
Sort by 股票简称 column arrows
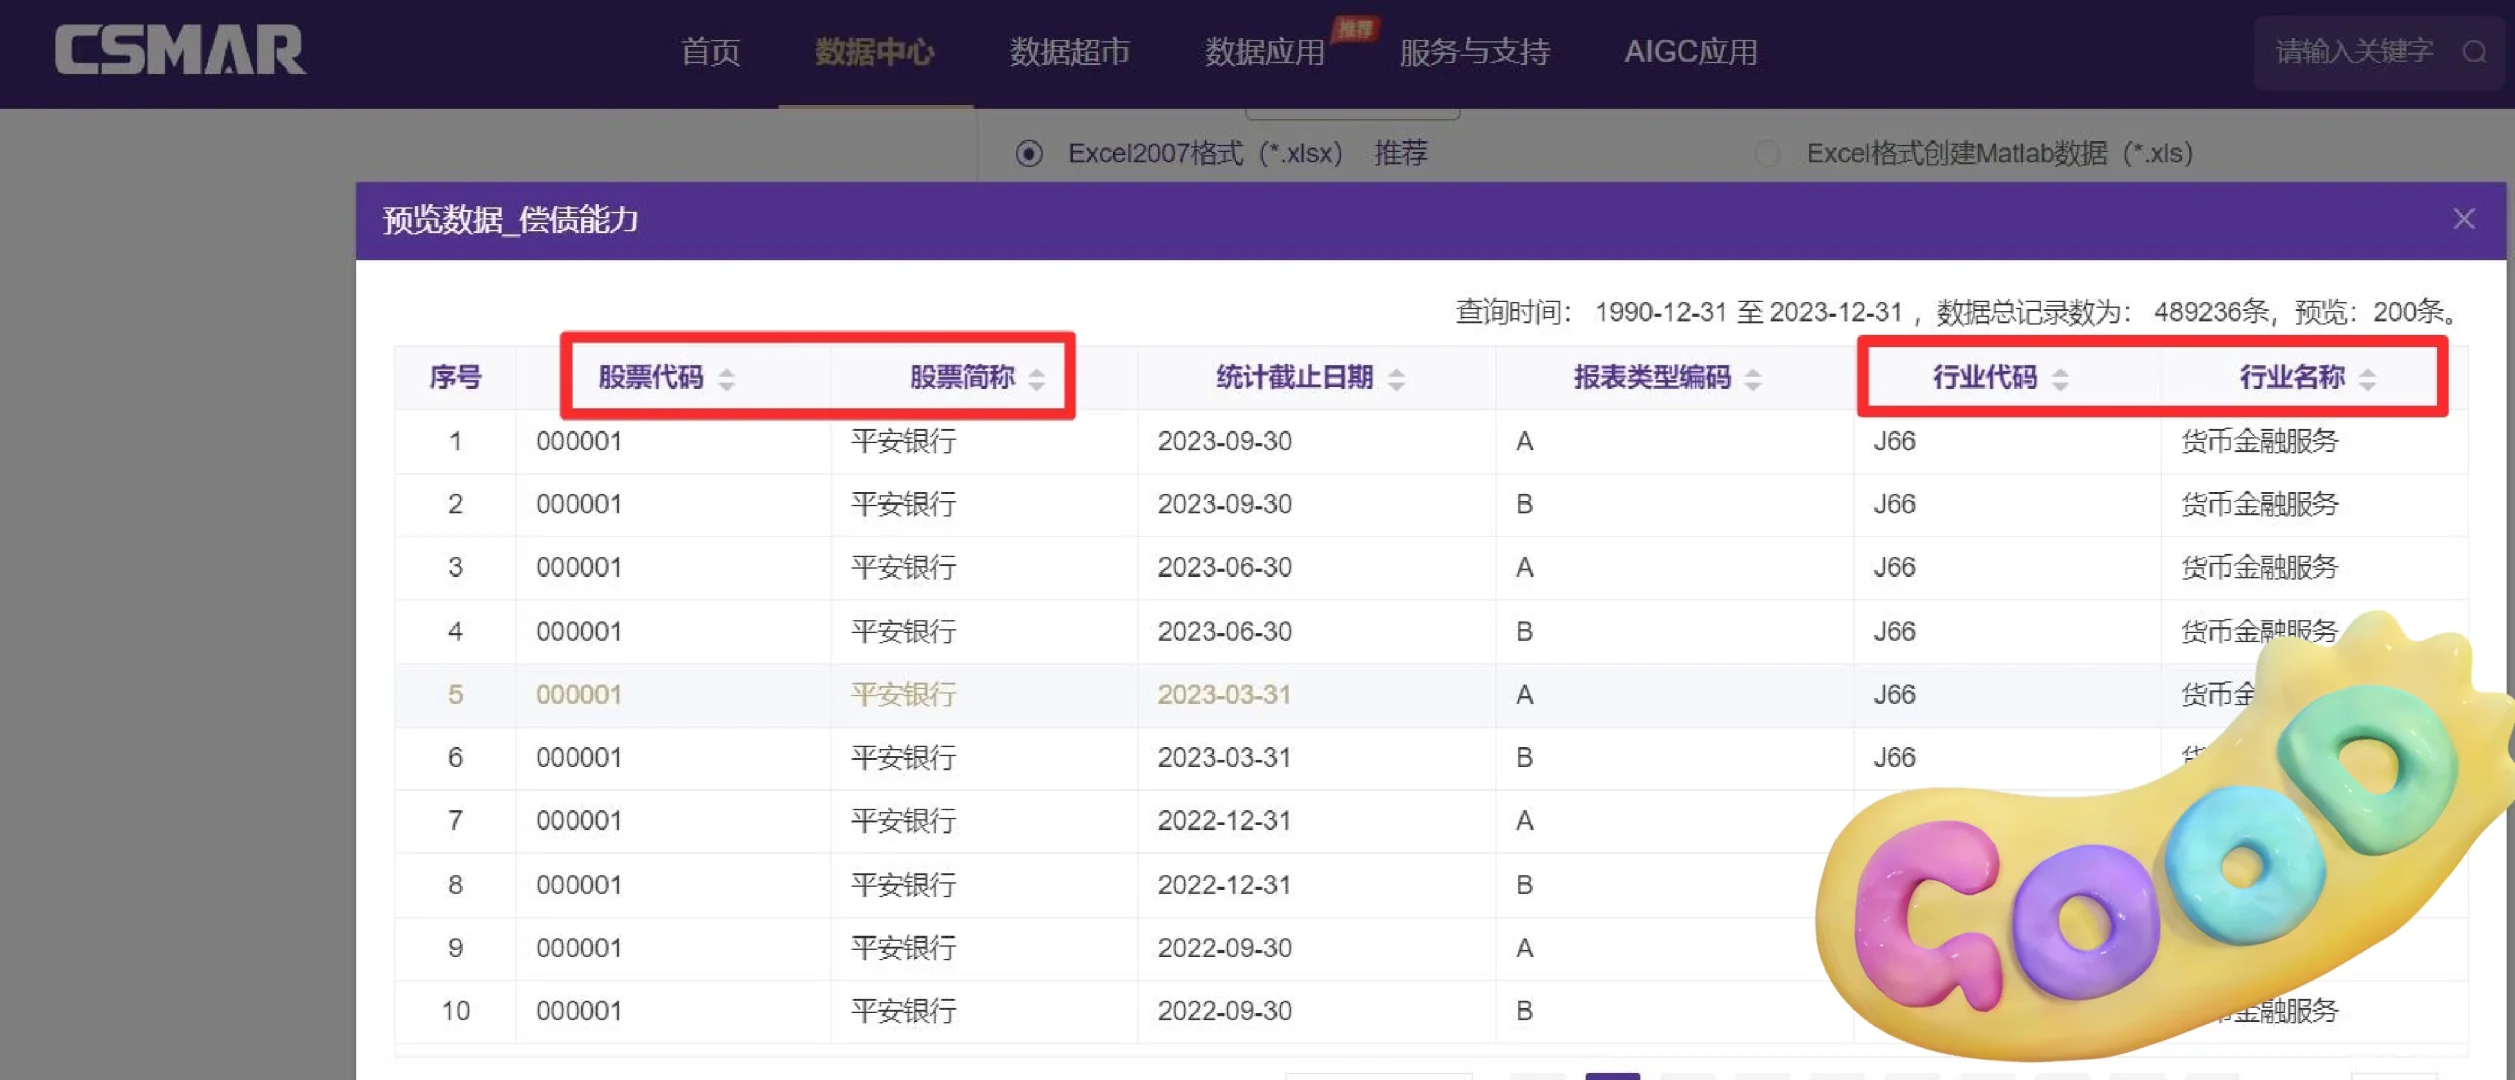(x=1037, y=379)
